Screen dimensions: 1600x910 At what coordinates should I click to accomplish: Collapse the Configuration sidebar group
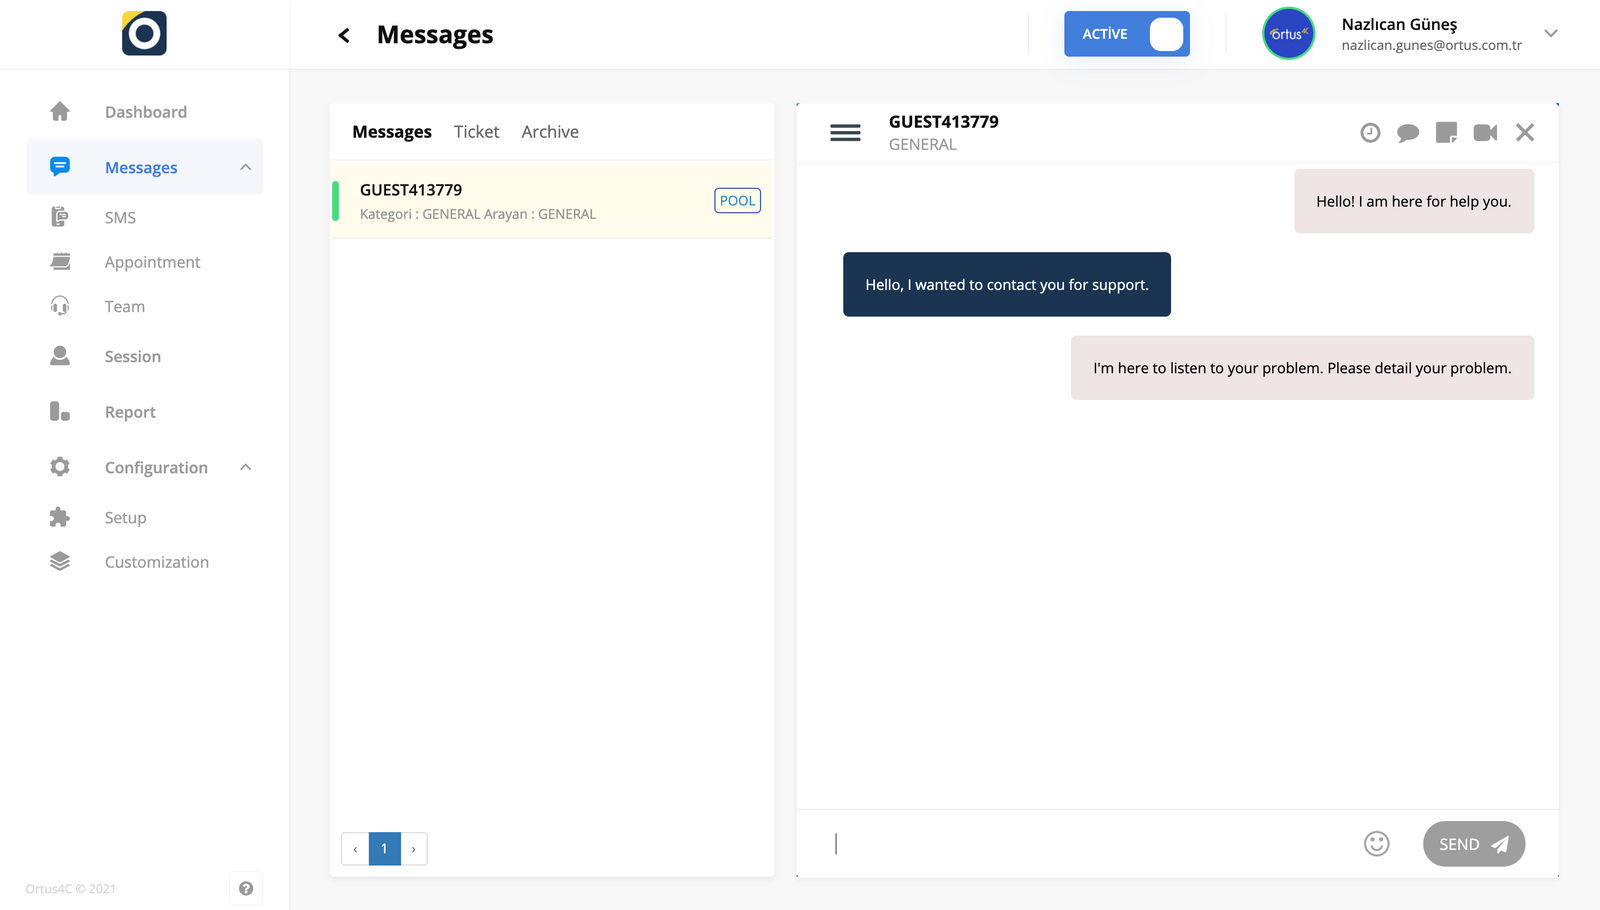pyautogui.click(x=246, y=467)
